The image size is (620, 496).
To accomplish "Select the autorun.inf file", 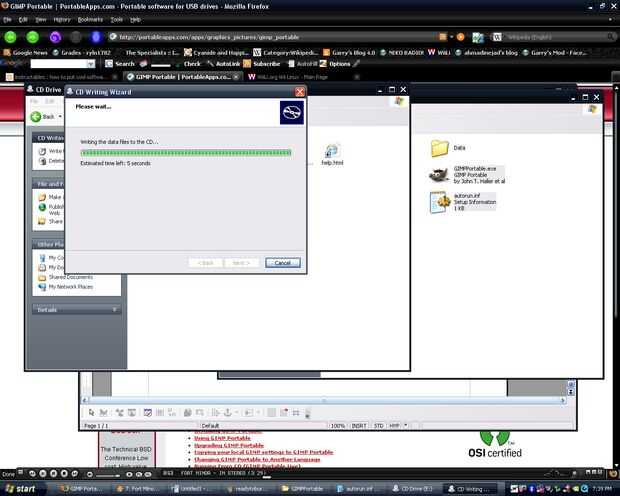I will (463, 202).
